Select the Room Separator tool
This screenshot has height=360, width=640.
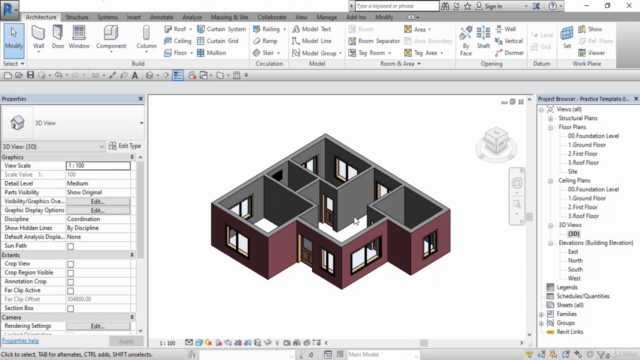coord(374,41)
